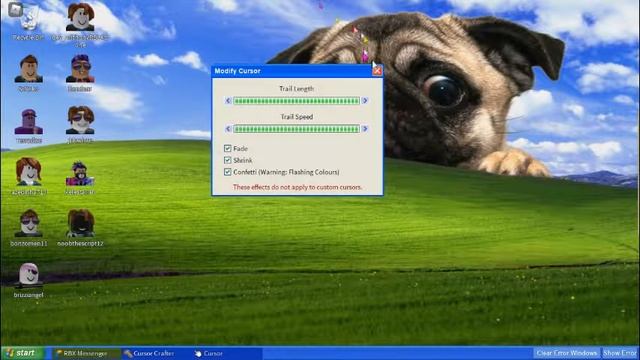Screen dimensions: 640x360
Task: Click the Clear Error Windows button
Action: [567, 353]
